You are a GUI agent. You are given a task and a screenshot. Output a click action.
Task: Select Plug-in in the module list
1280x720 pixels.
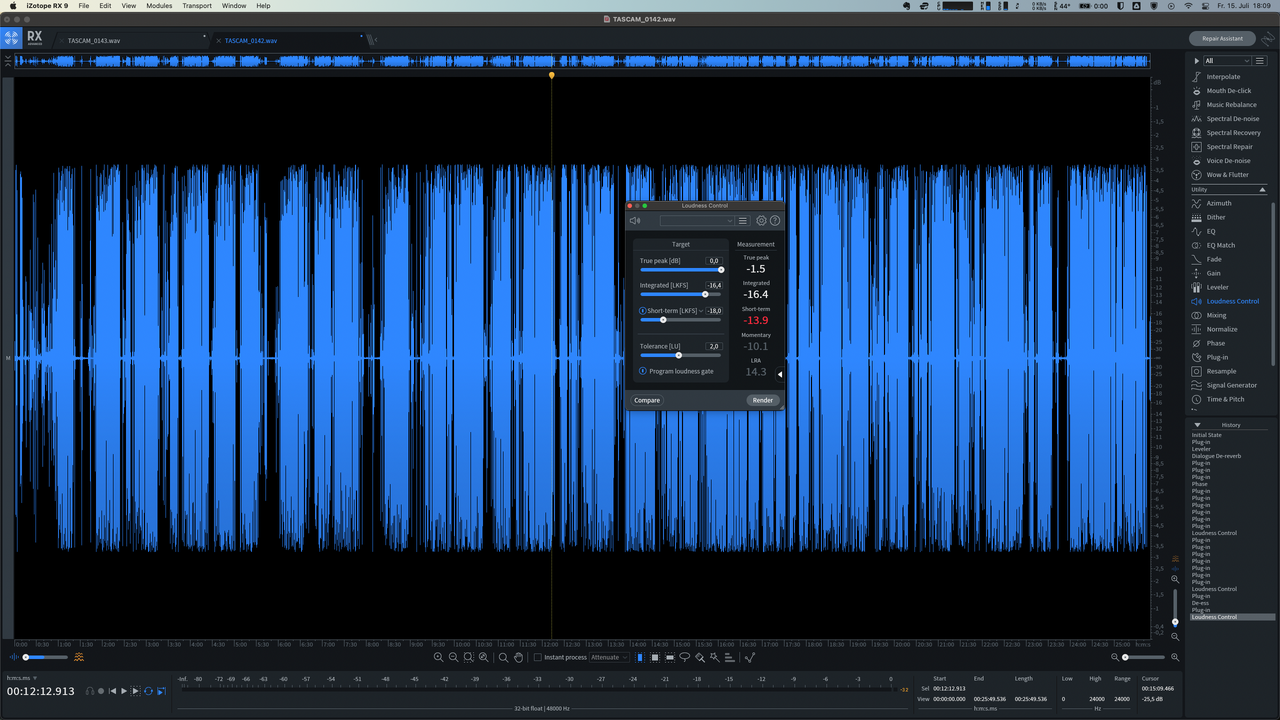[1217, 357]
